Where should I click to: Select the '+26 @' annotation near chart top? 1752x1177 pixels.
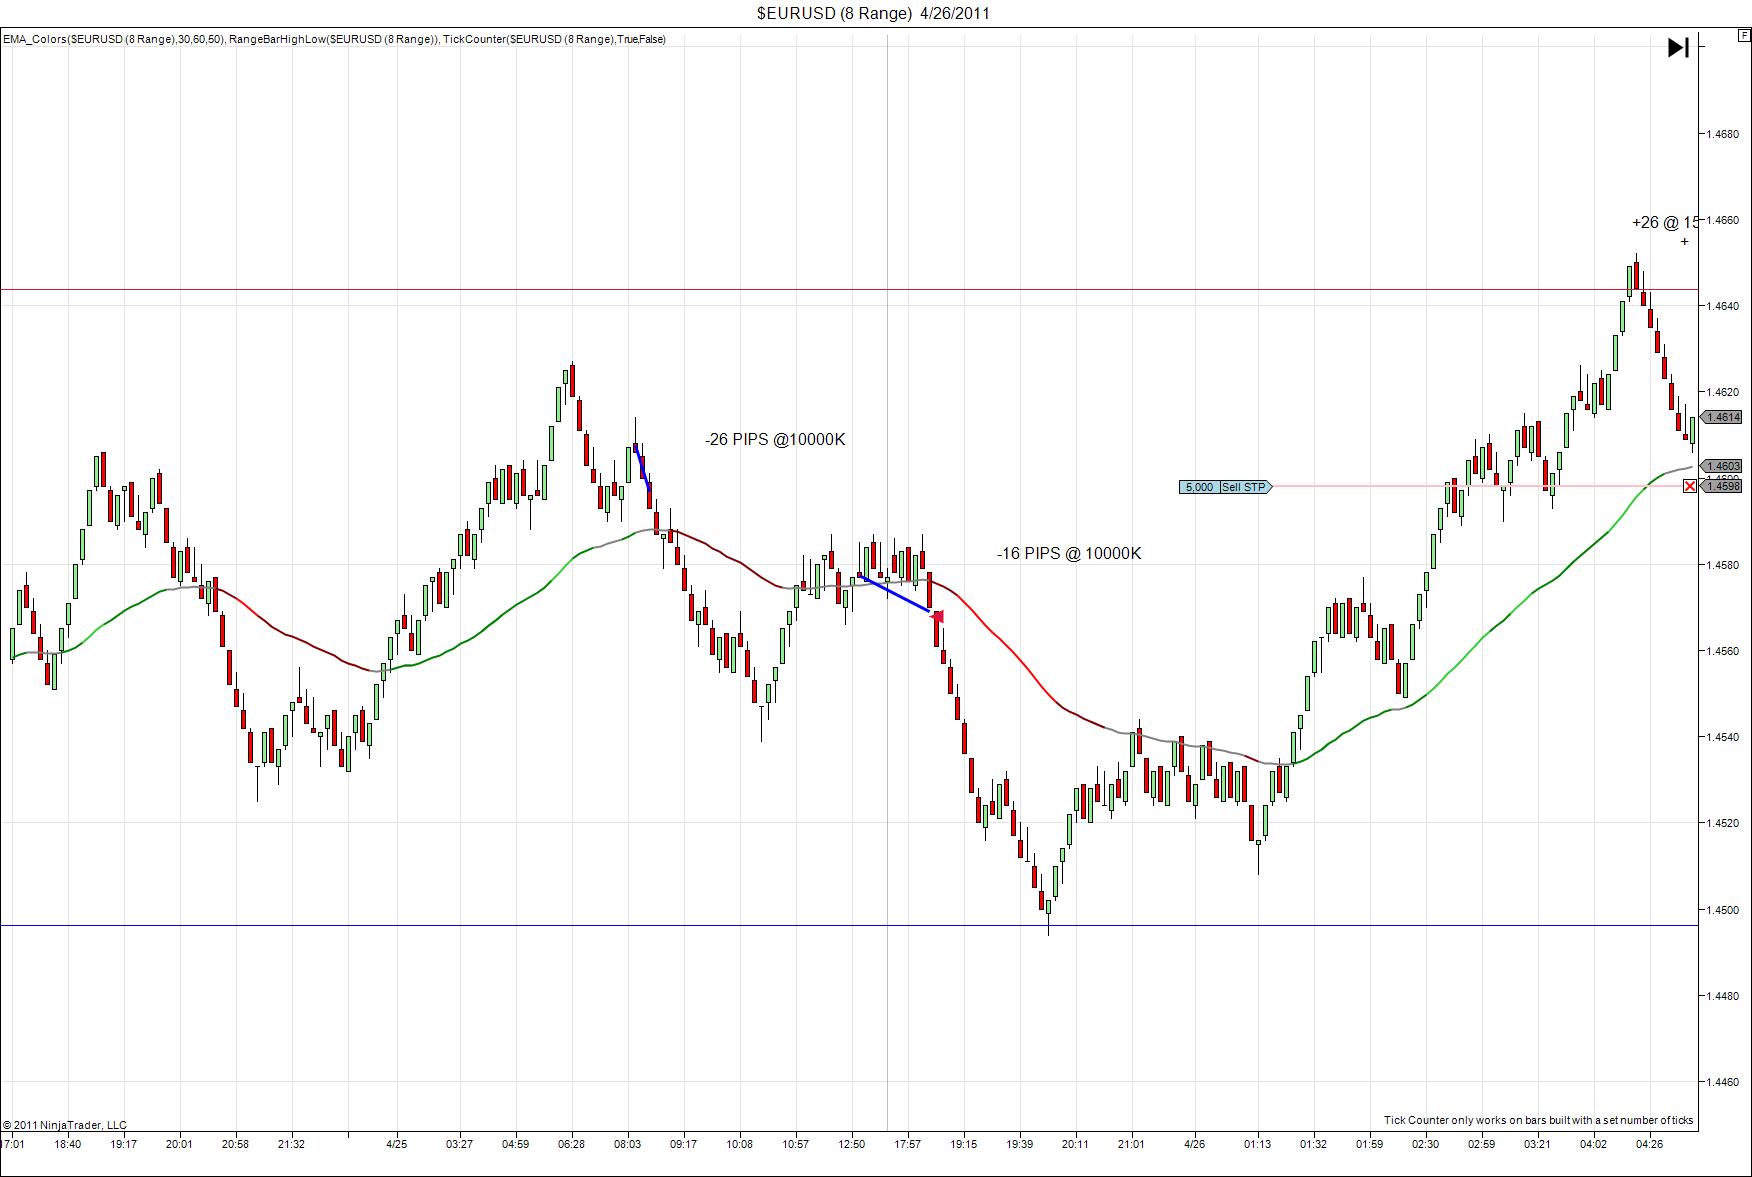coord(1664,222)
